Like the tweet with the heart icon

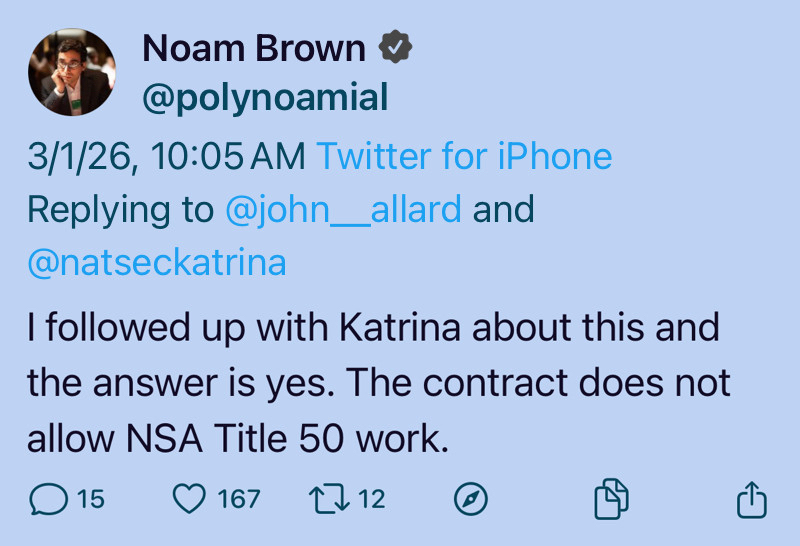coord(189,498)
